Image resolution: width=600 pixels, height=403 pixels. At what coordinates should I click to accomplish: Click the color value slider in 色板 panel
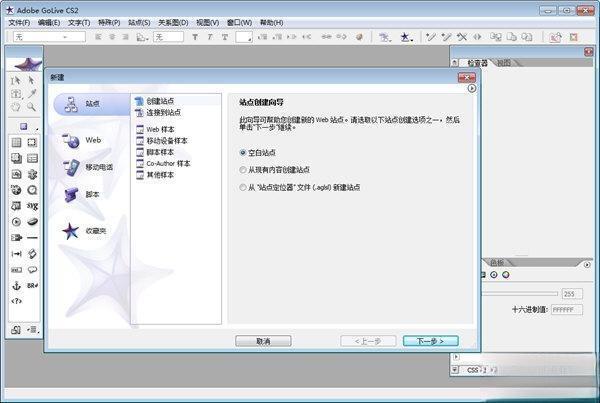[x=520, y=294]
